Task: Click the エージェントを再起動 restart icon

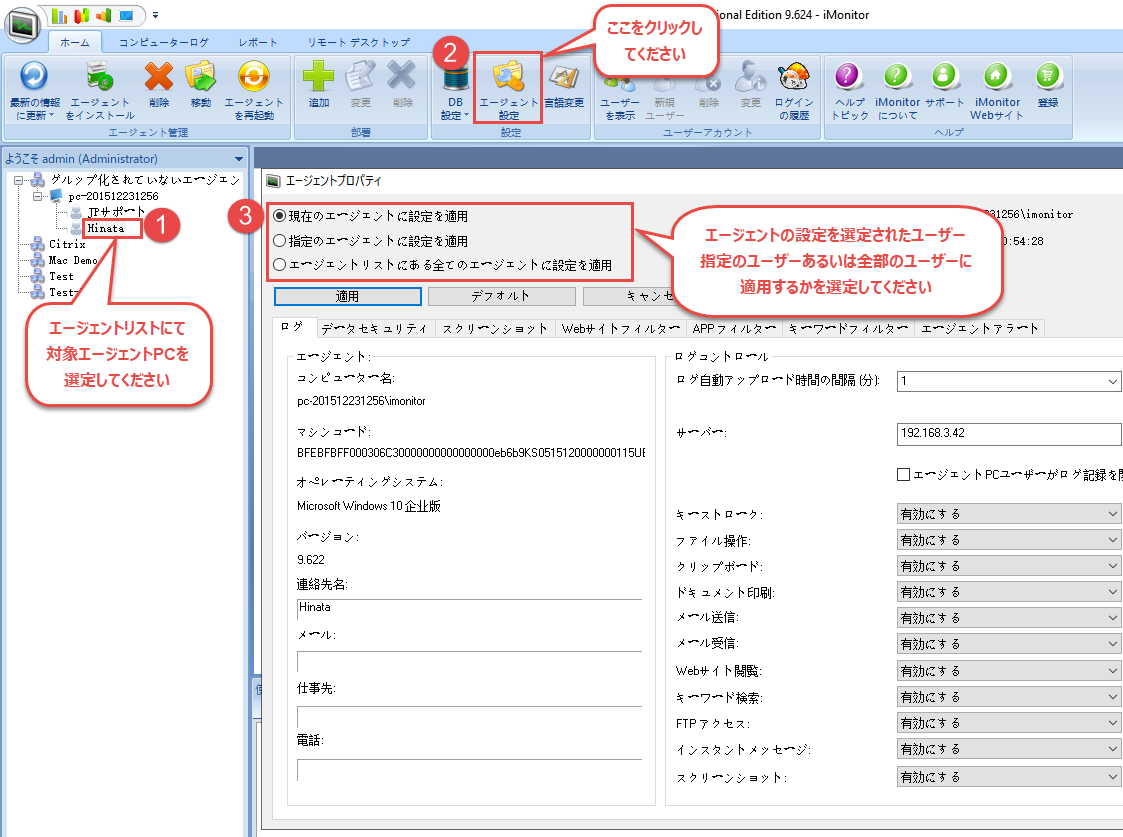Action: click(x=253, y=78)
